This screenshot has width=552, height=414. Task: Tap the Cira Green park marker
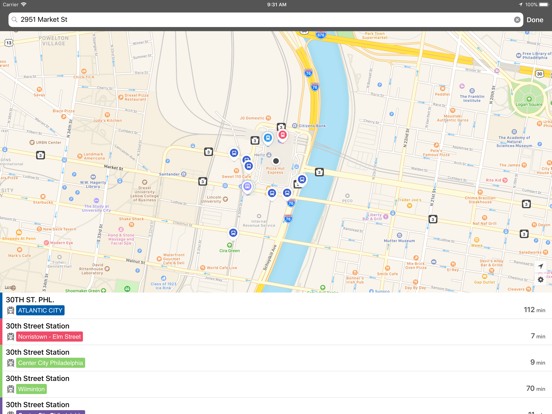click(x=230, y=245)
